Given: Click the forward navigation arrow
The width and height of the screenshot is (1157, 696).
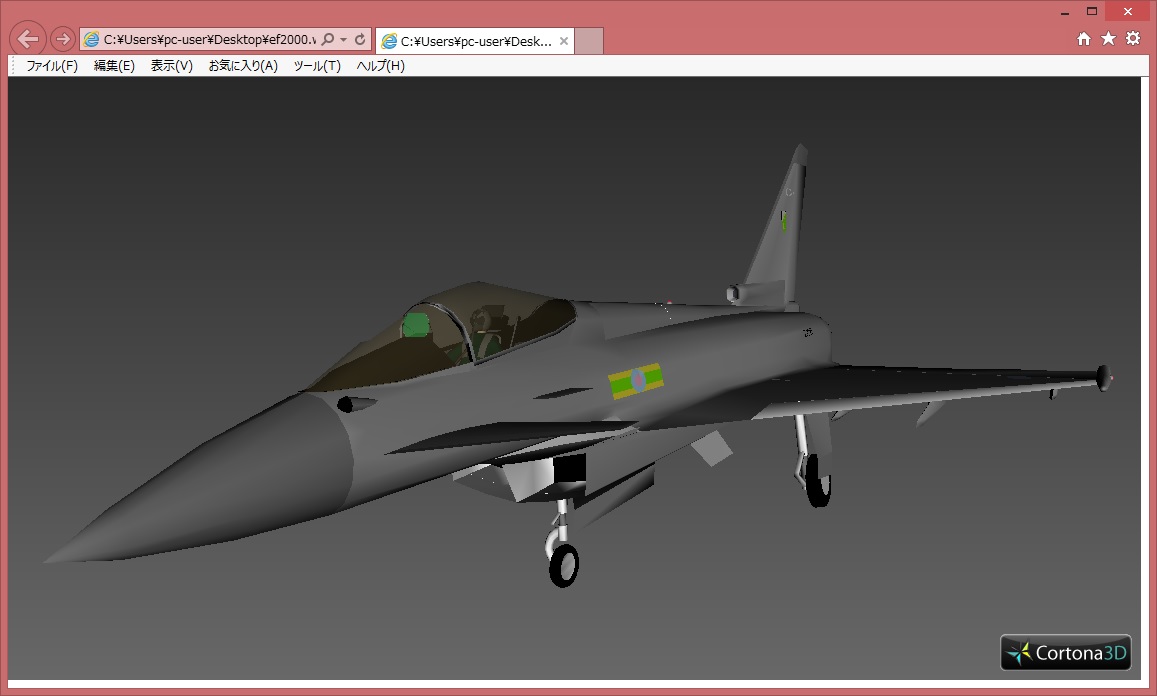Looking at the screenshot, I should tap(62, 39).
